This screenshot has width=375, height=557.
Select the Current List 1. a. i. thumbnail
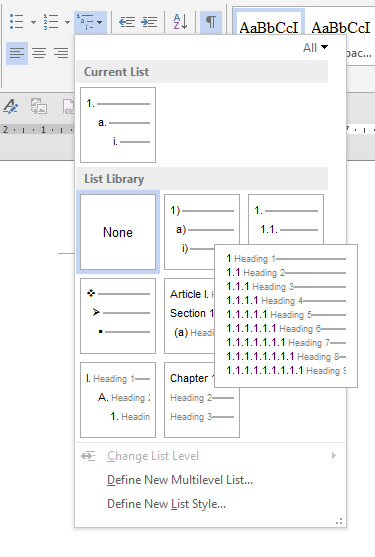[x=118, y=125]
